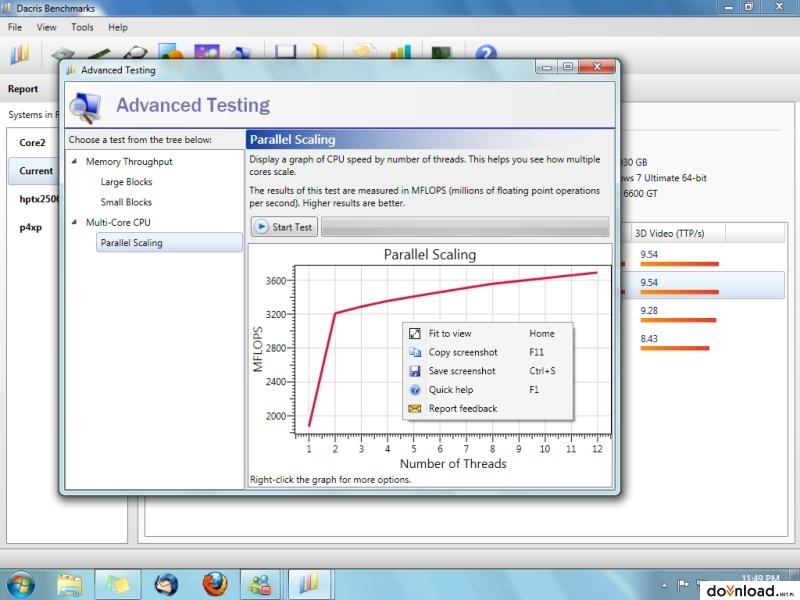
Task: Open the Tools menu
Action: point(82,27)
